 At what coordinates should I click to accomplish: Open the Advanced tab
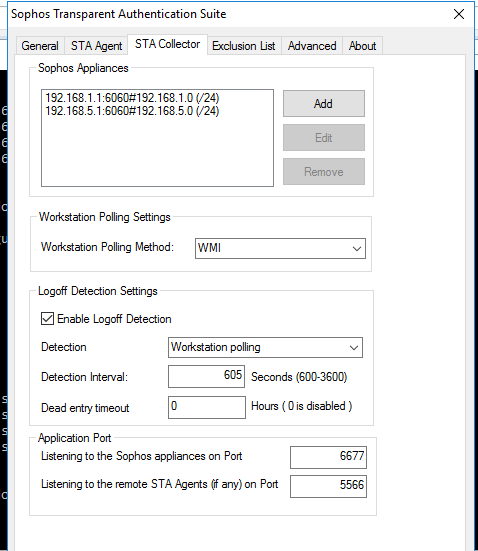click(x=312, y=46)
